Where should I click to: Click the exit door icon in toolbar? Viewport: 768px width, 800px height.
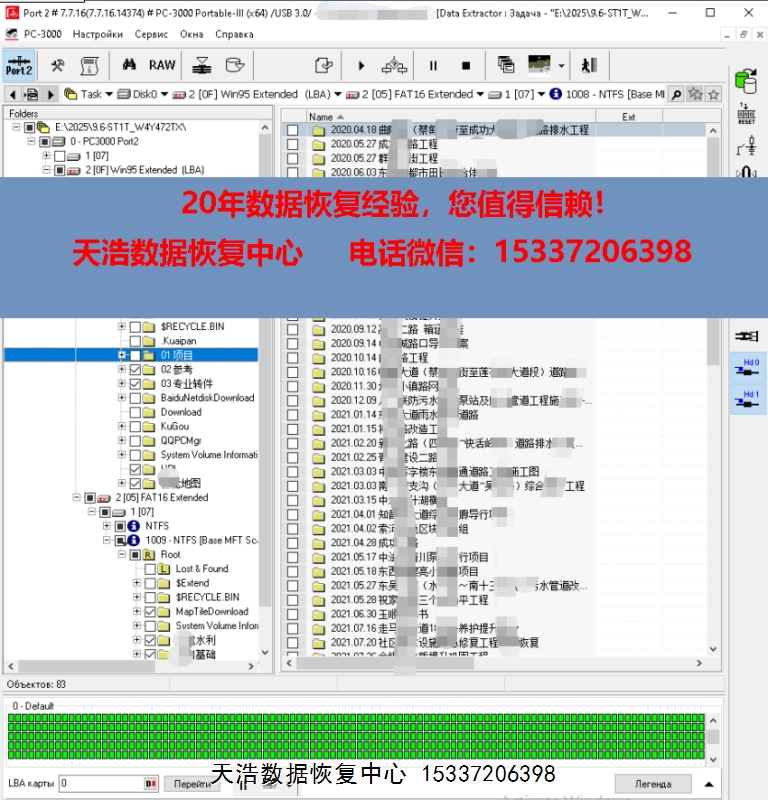589,66
